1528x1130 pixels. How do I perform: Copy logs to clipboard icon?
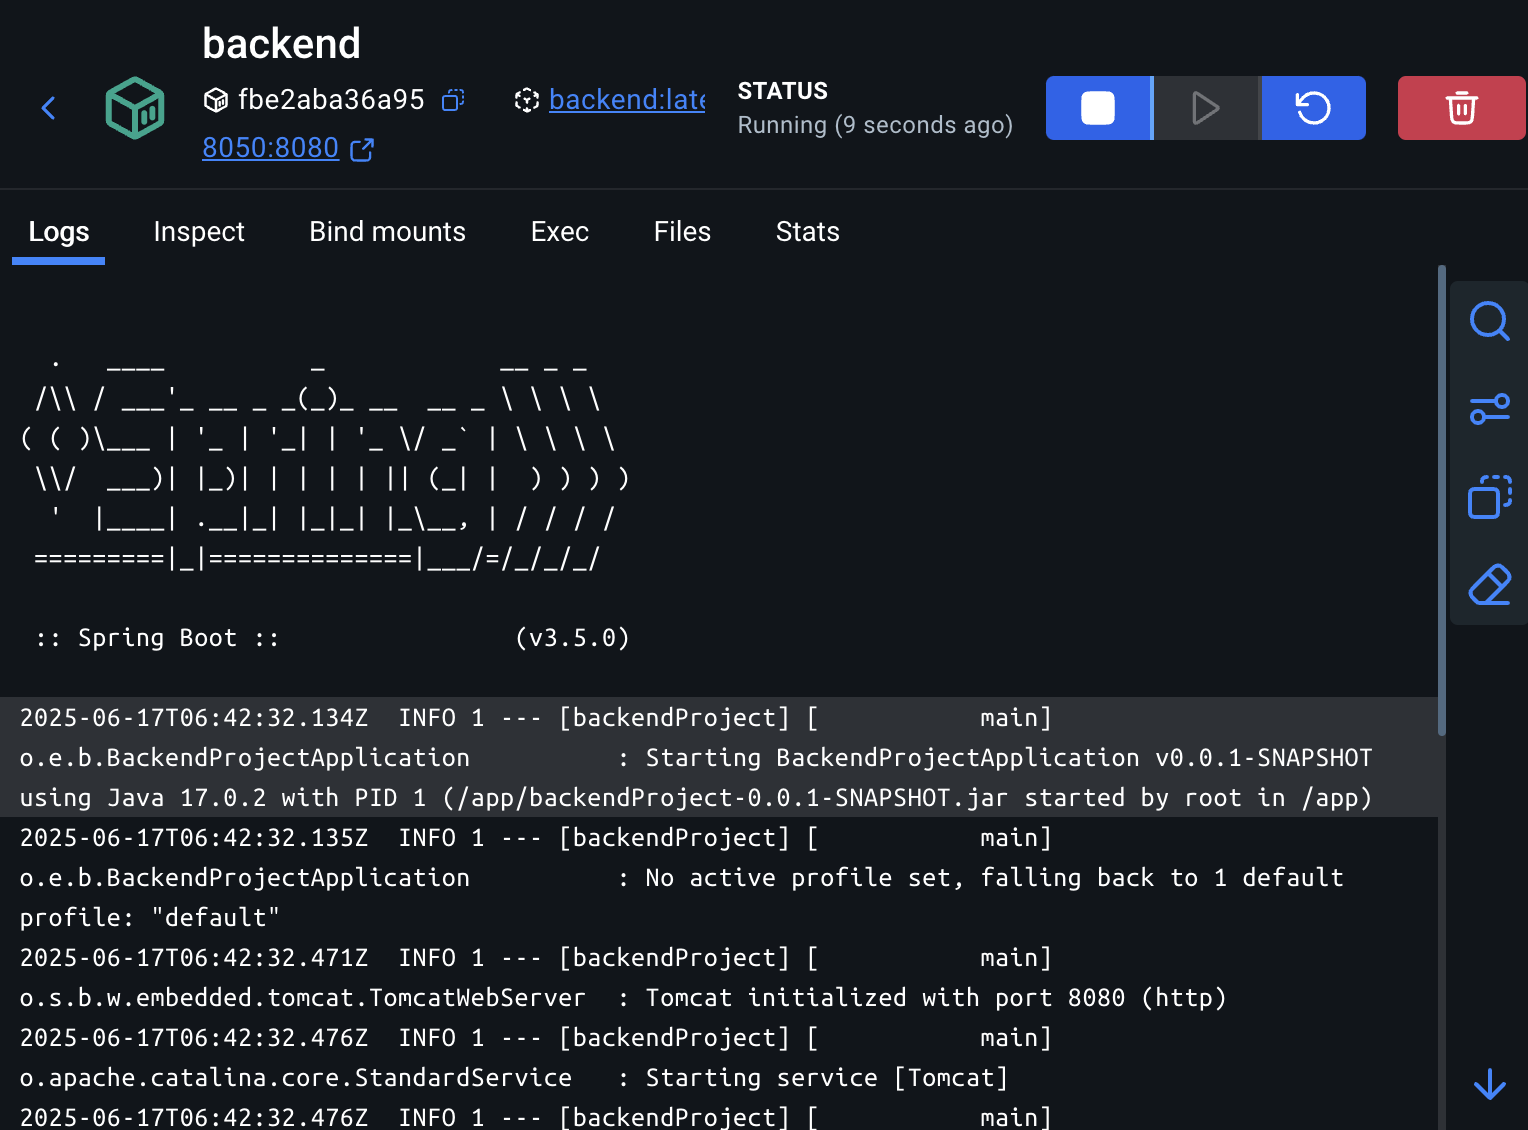1489,497
